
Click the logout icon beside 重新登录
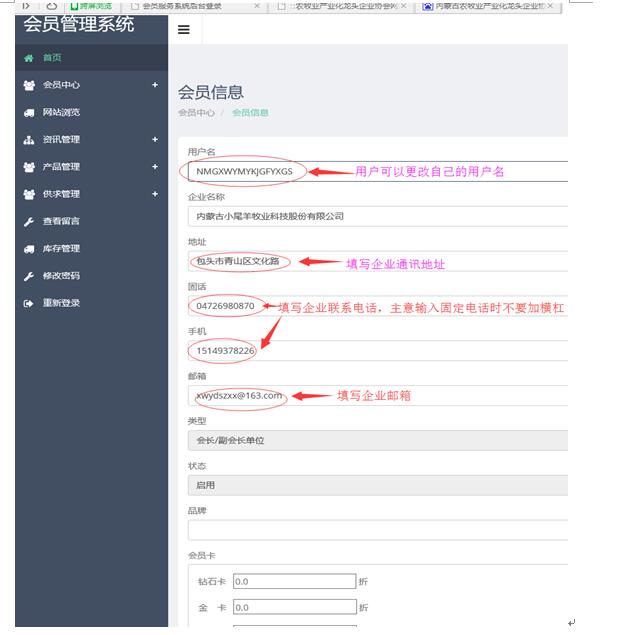28,303
